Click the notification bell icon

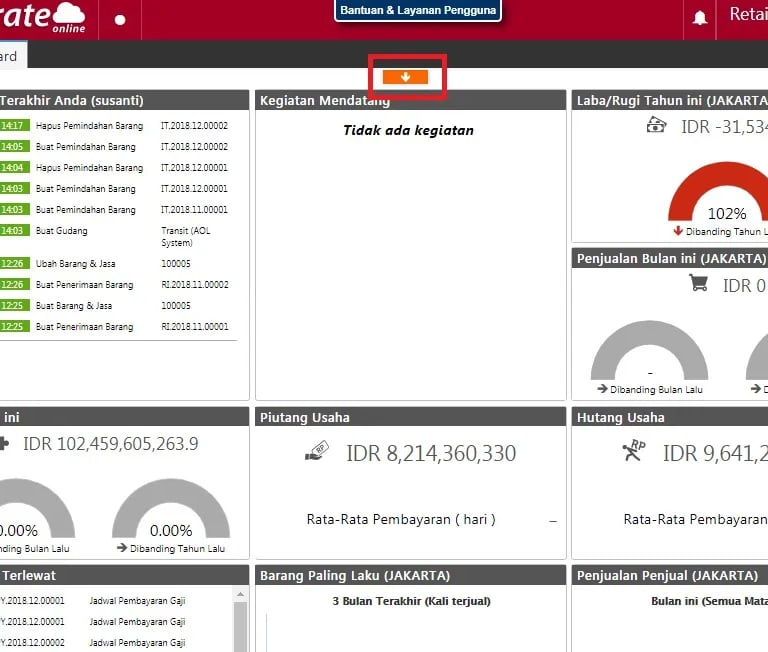(x=699, y=19)
